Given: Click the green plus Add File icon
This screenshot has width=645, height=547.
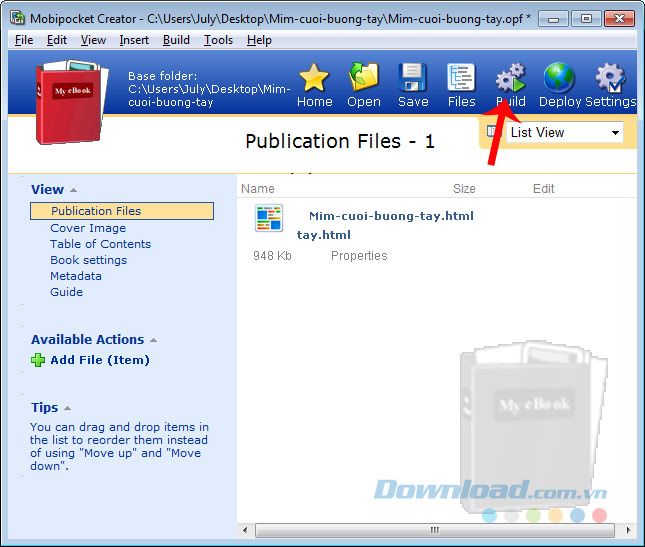Looking at the screenshot, I should click(38, 360).
